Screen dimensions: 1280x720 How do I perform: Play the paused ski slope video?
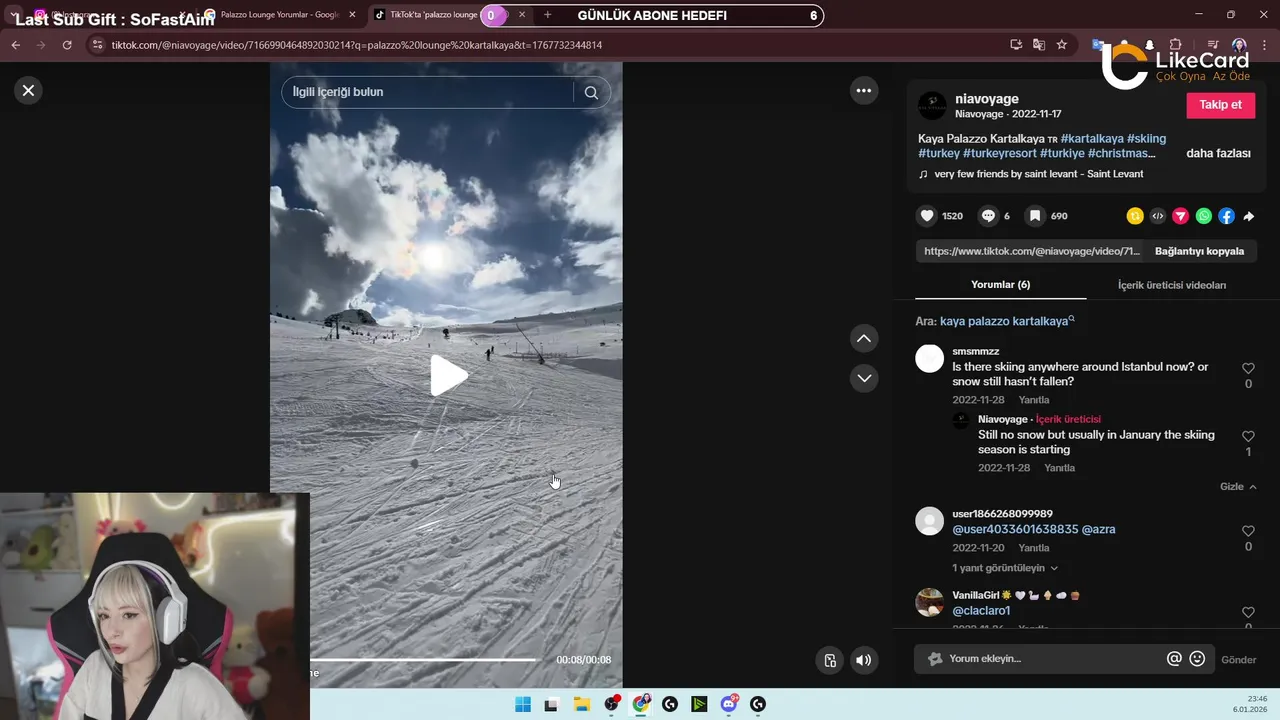click(x=448, y=376)
